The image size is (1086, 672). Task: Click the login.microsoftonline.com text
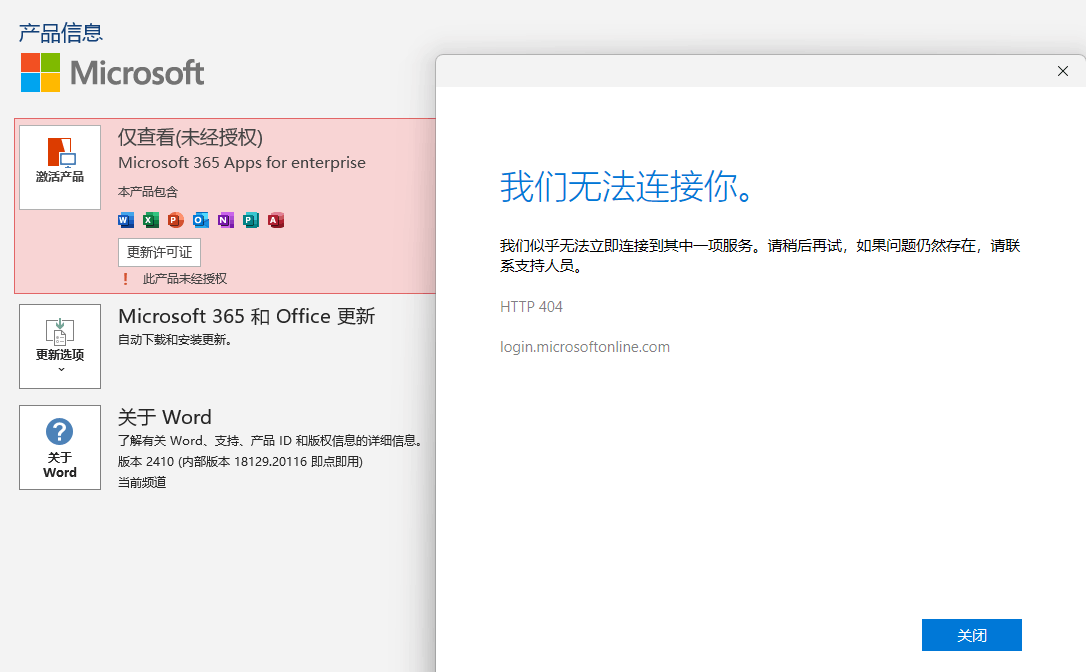tap(585, 346)
